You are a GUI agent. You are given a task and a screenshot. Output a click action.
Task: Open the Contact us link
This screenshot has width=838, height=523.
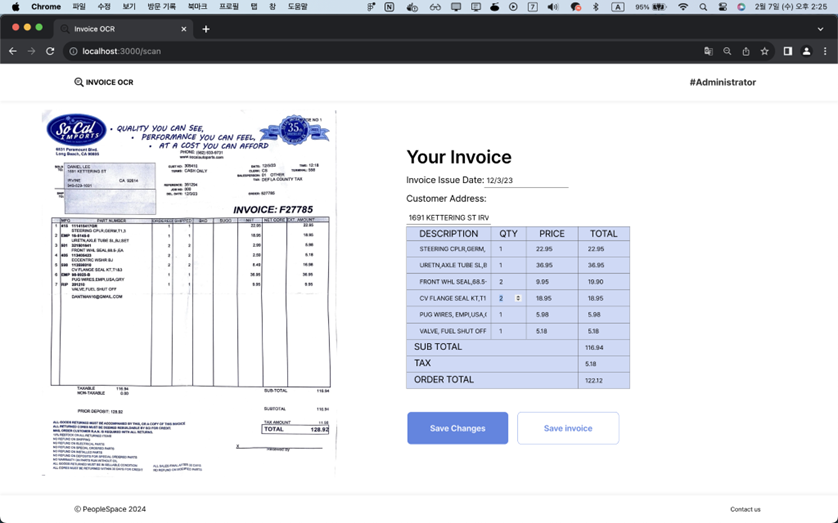745,509
